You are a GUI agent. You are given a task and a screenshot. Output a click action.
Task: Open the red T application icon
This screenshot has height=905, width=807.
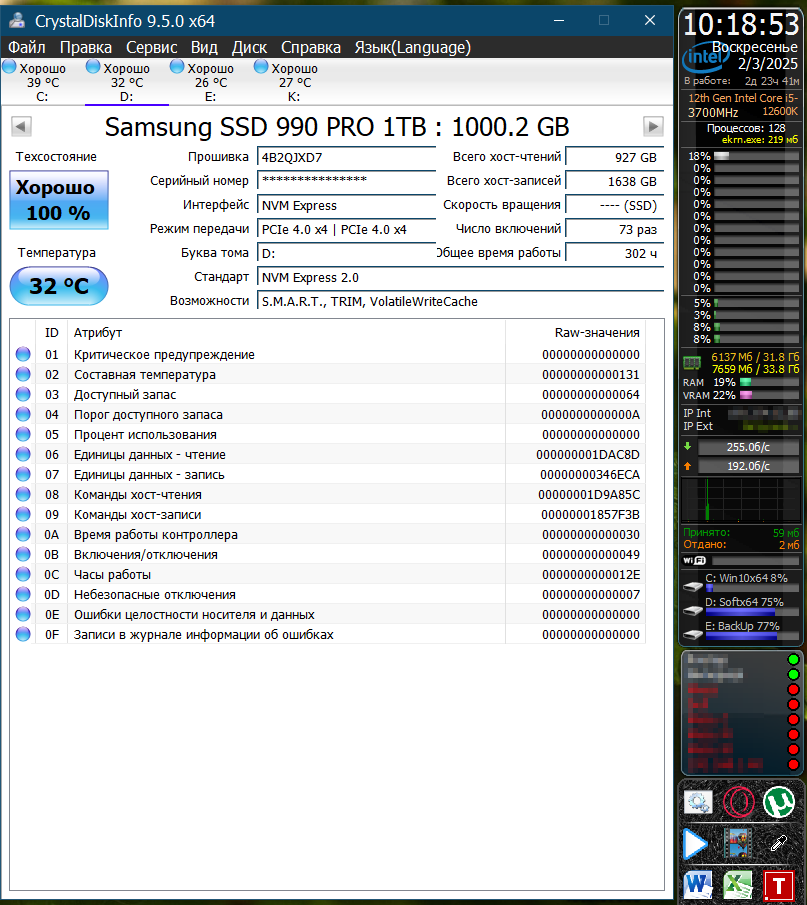point(779,886)
